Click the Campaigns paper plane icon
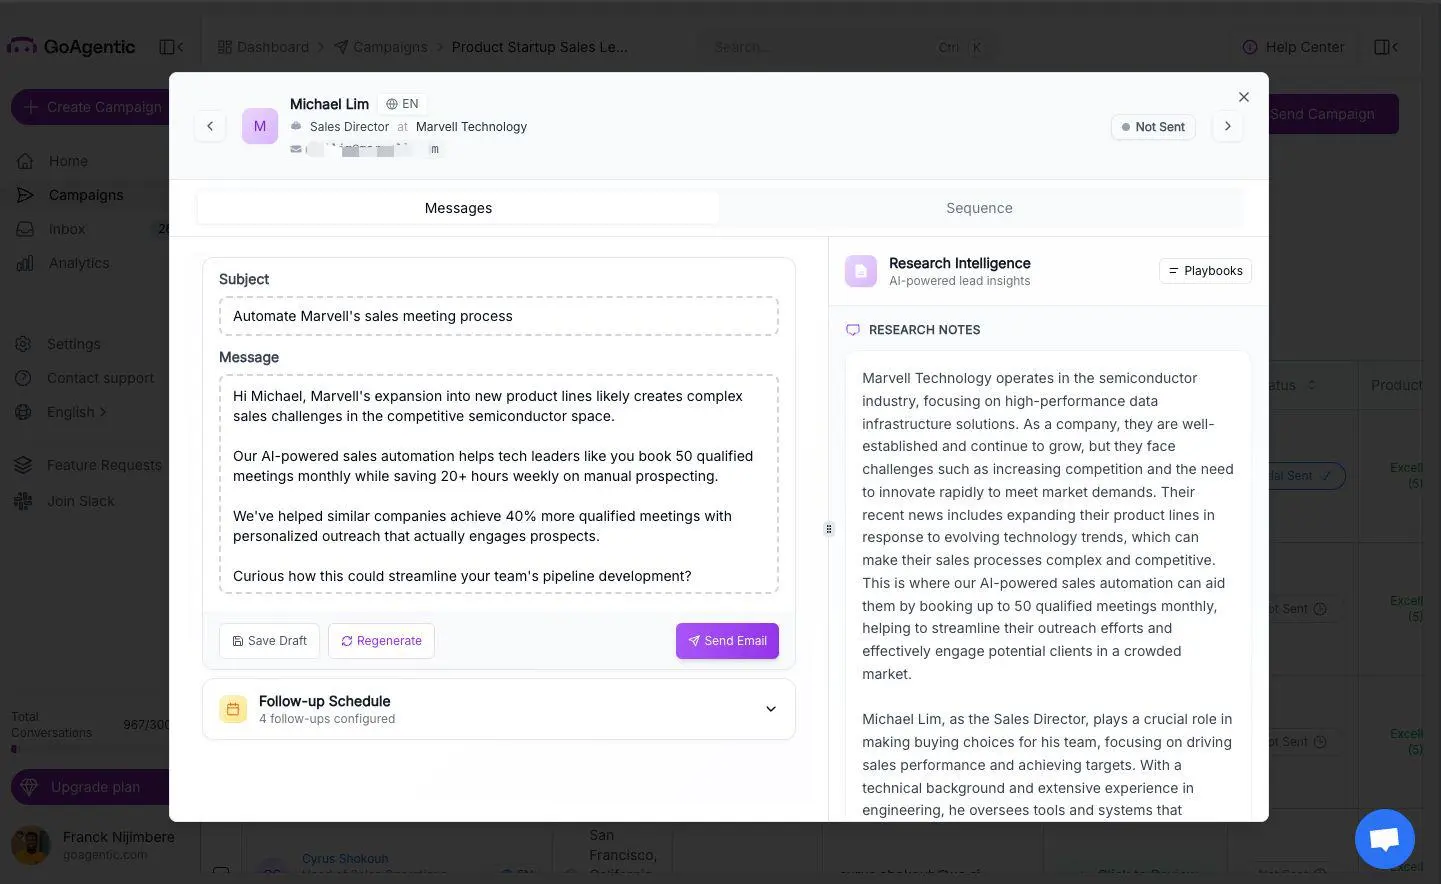 [x=26, y=195]
